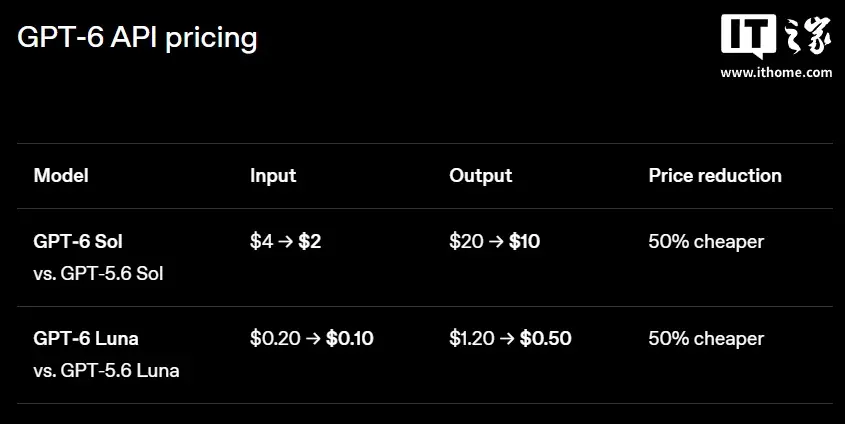Screen dimensions: 845x424
Task: Select the Model column header
Action: click(x=61, y=176)
